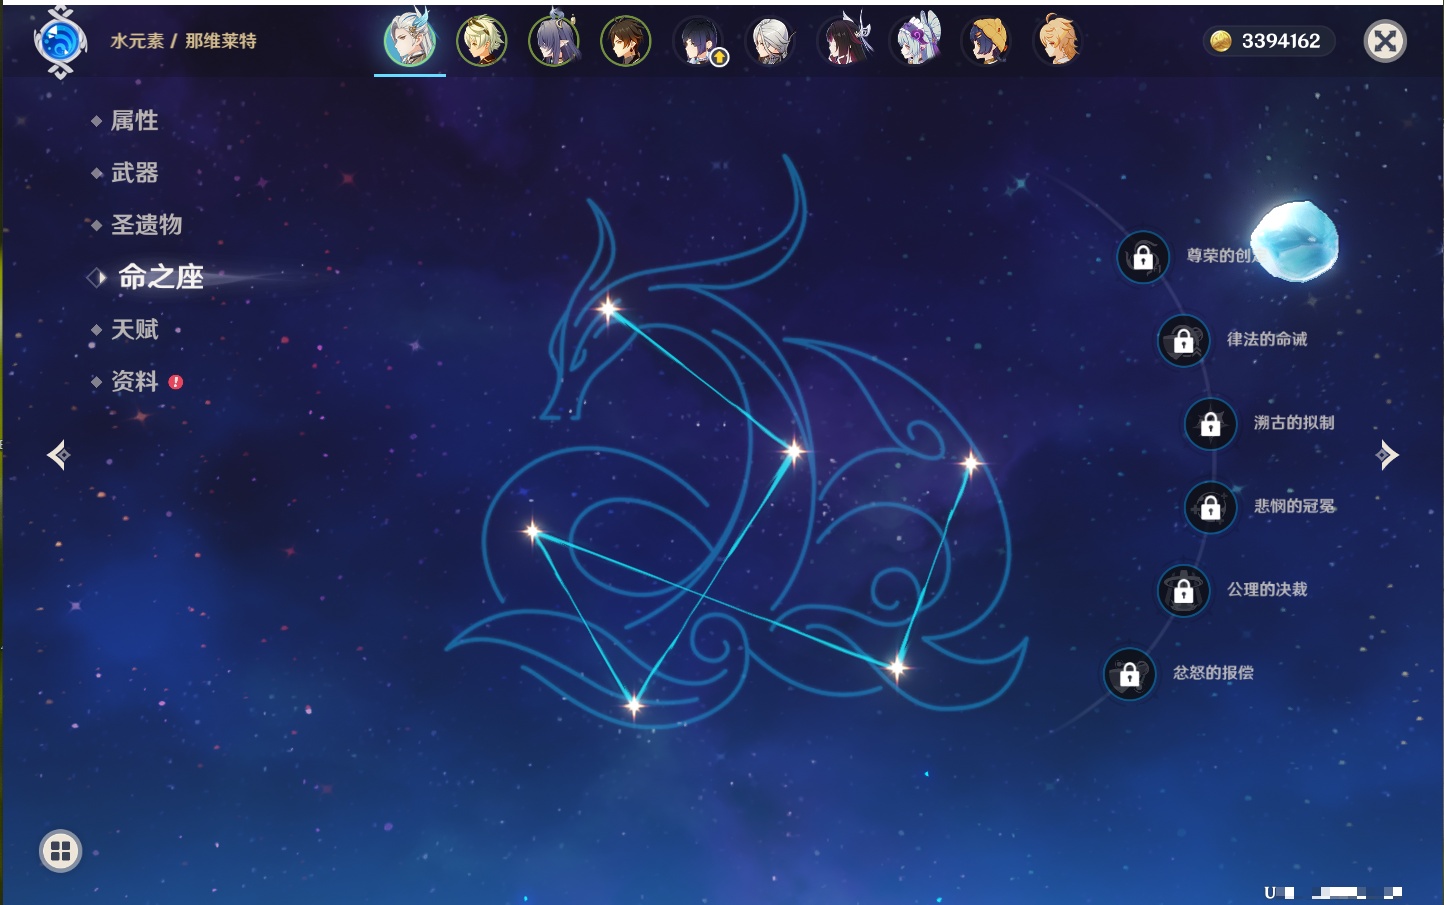The height and width of the screenshot is (905, 1444).
Task: Click the lock icon beside 溯古的拟制
Action: click(x=1210, y=424)
